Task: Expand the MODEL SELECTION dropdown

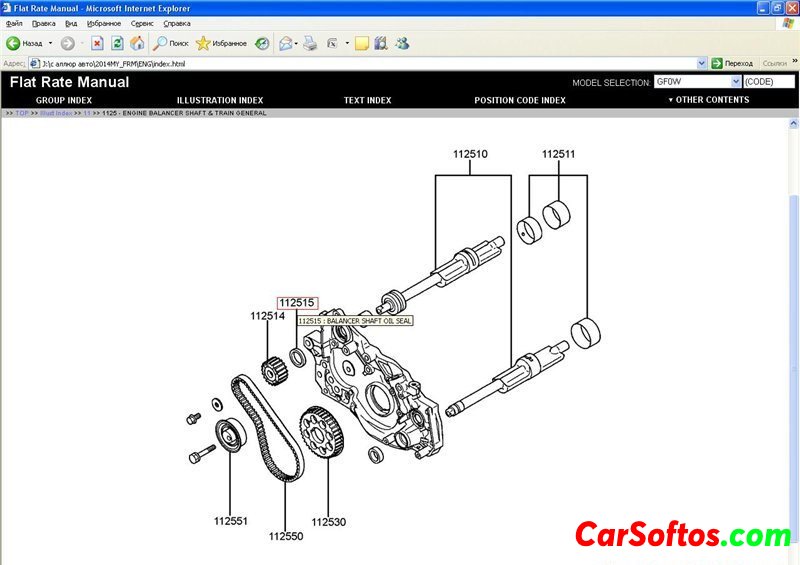Action: click(x=736, y=82)
